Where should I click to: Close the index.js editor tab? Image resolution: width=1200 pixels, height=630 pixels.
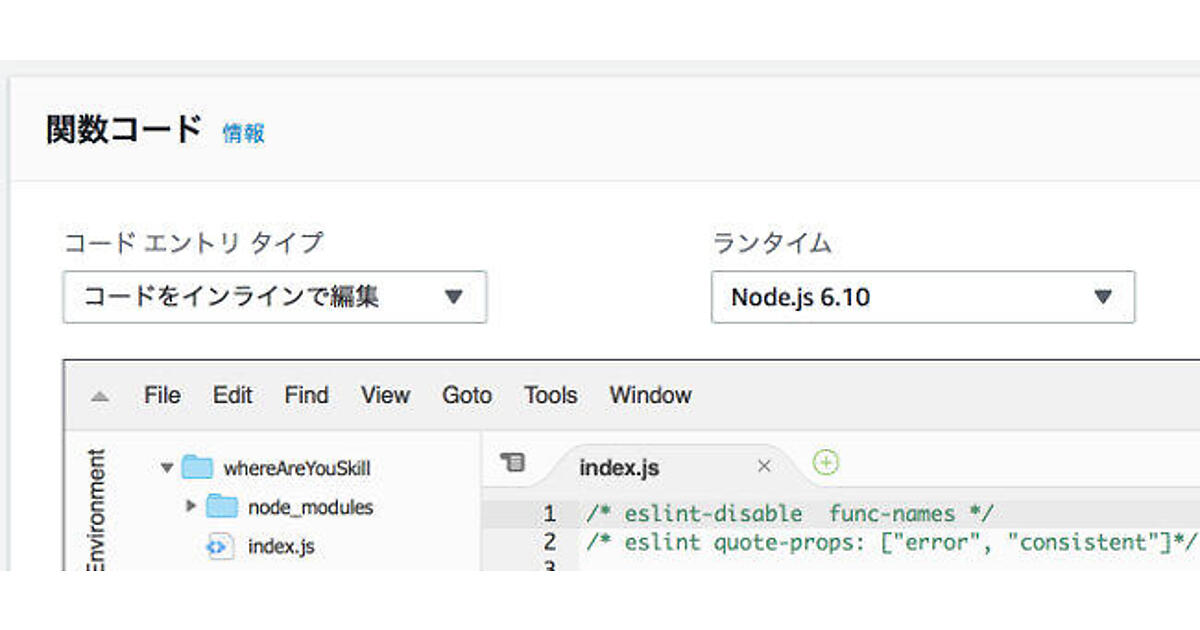pyautogui.click(x=764, y=466)
